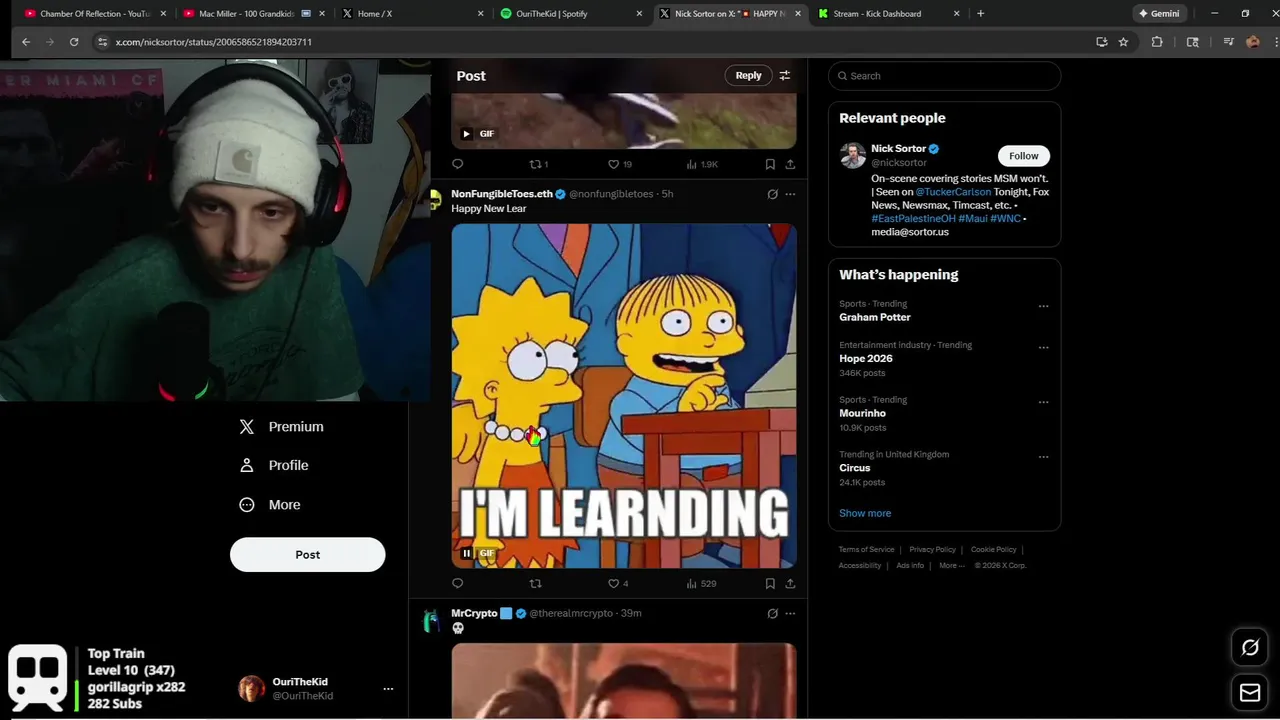1280x720 pixels.
Task: Open more options for Hope 2026 trend
Action: click(x=1043, y=347)
